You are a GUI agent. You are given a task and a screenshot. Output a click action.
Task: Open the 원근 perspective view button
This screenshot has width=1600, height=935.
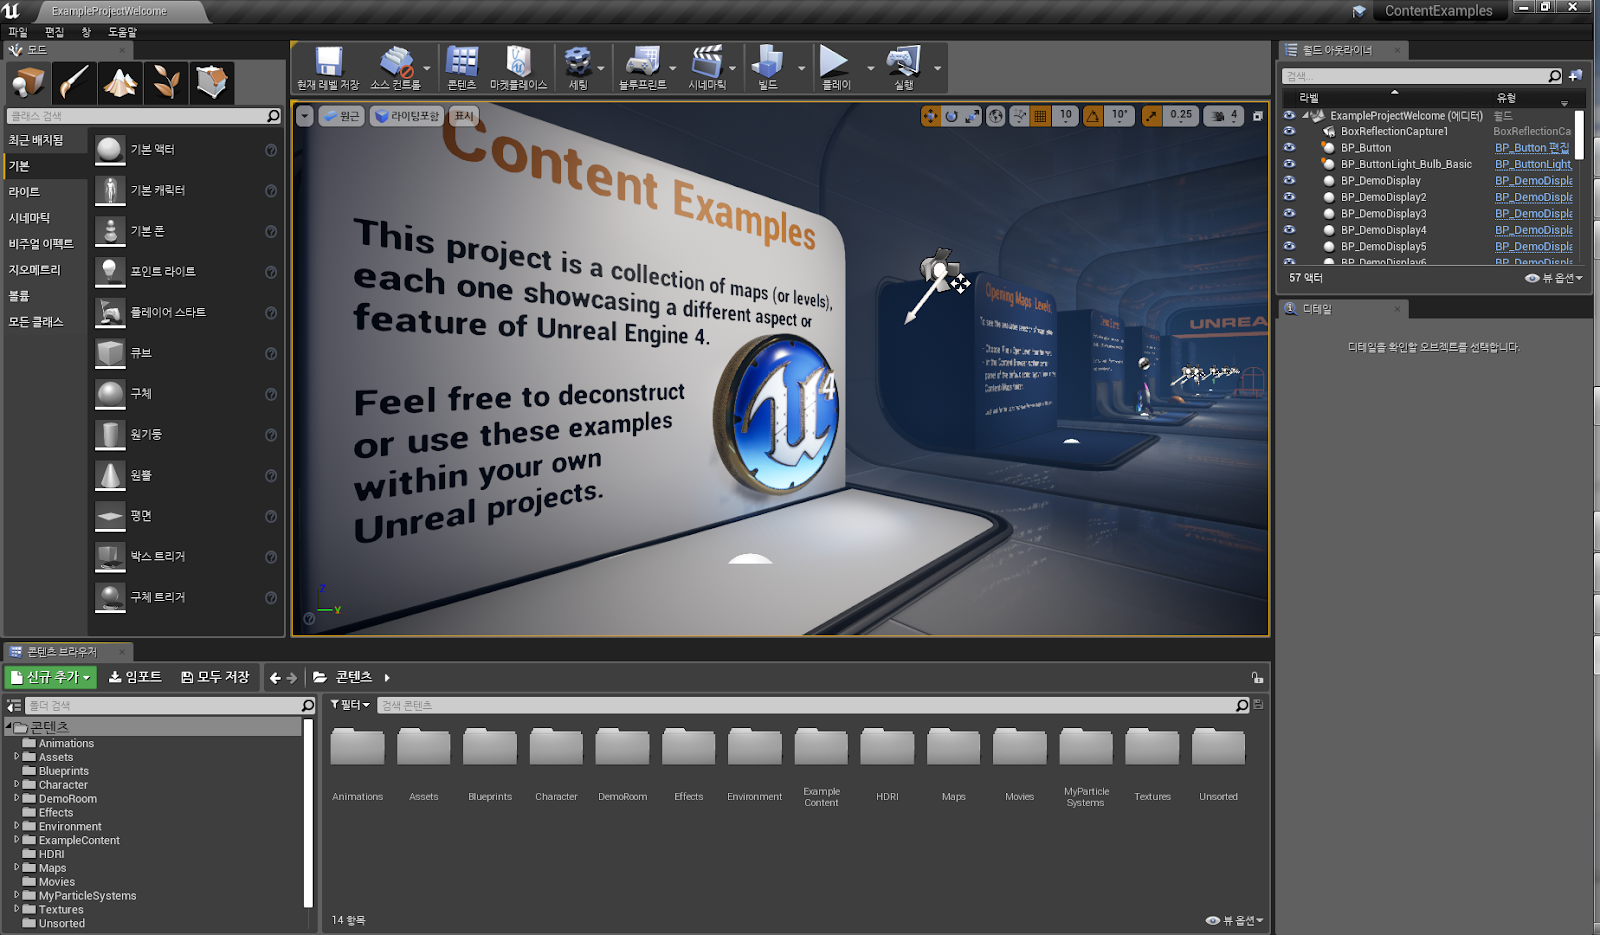[342, 116]
